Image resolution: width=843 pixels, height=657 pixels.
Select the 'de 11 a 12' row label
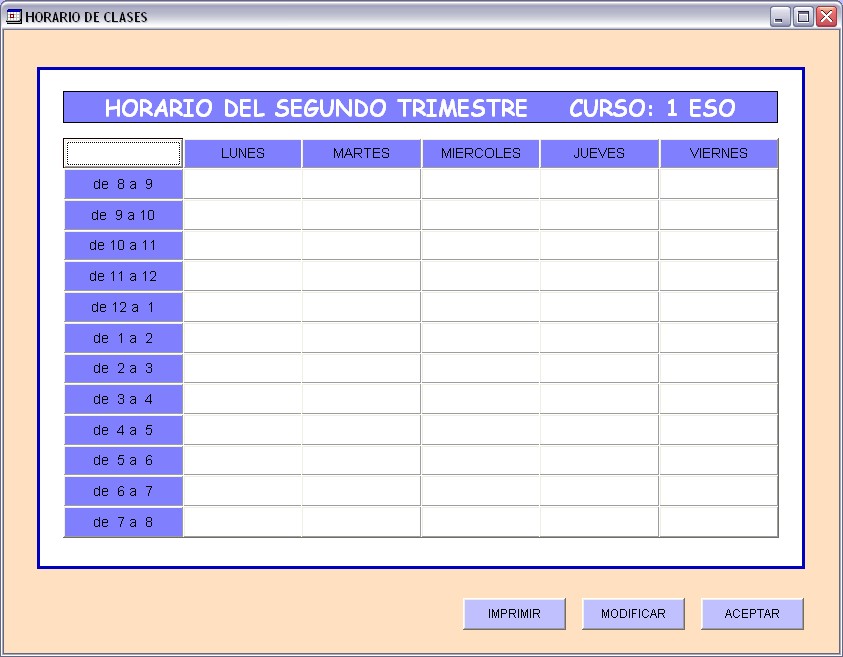(123, 276)
